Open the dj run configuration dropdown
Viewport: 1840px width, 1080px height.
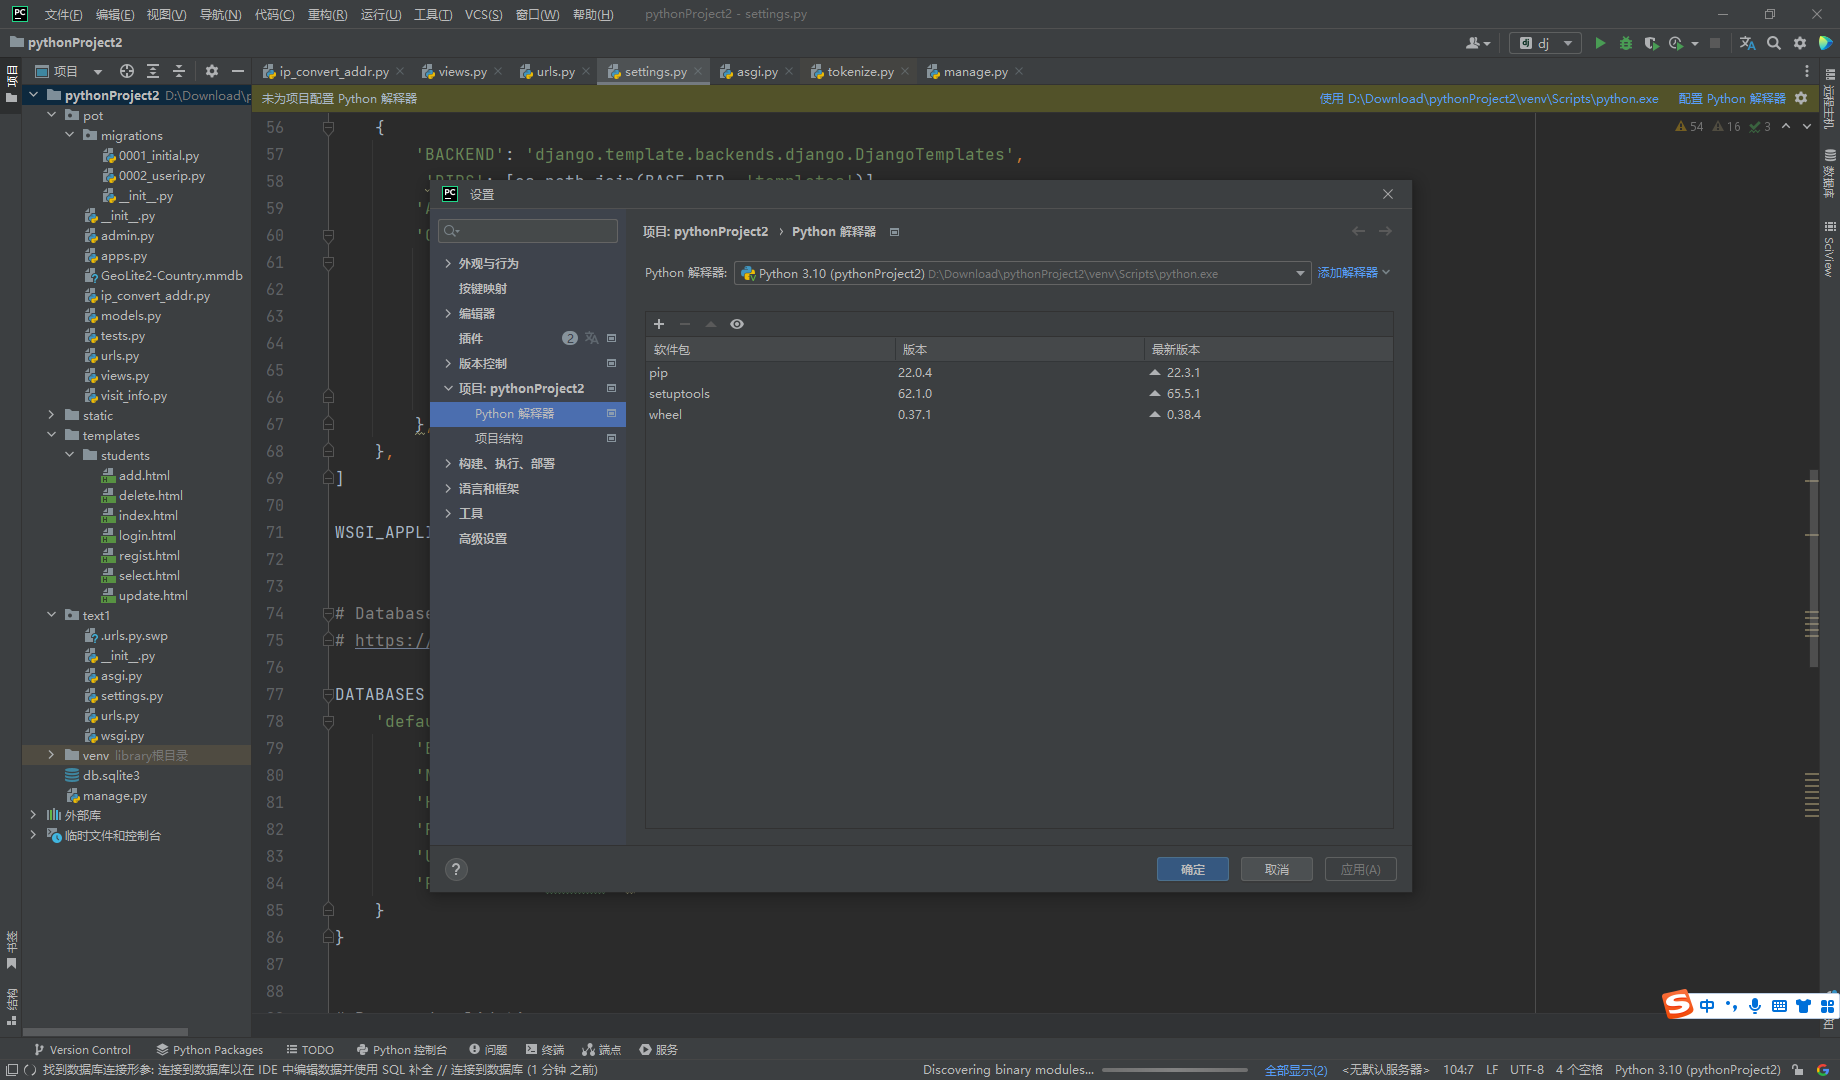[x=1545, y=43]
